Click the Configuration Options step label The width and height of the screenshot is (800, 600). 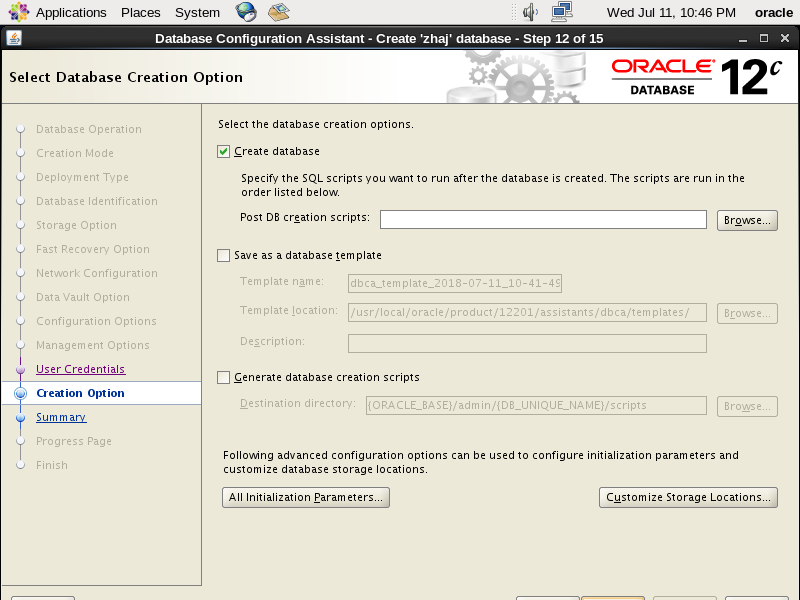96,321
